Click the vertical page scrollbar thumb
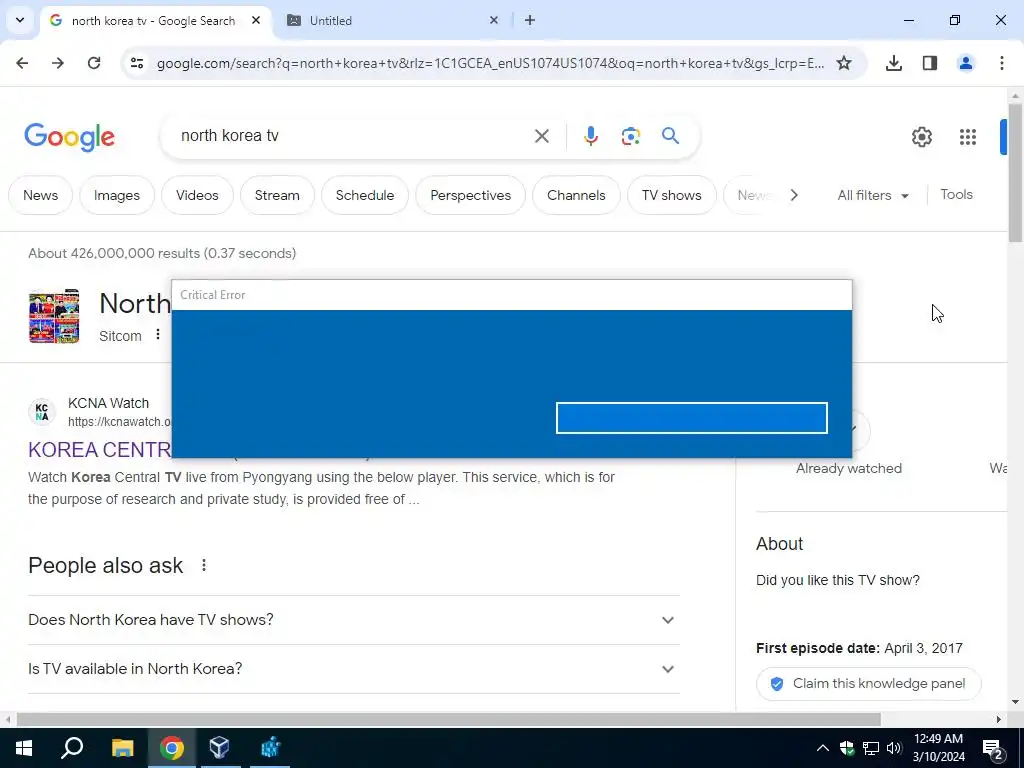 click(1015, 173)
